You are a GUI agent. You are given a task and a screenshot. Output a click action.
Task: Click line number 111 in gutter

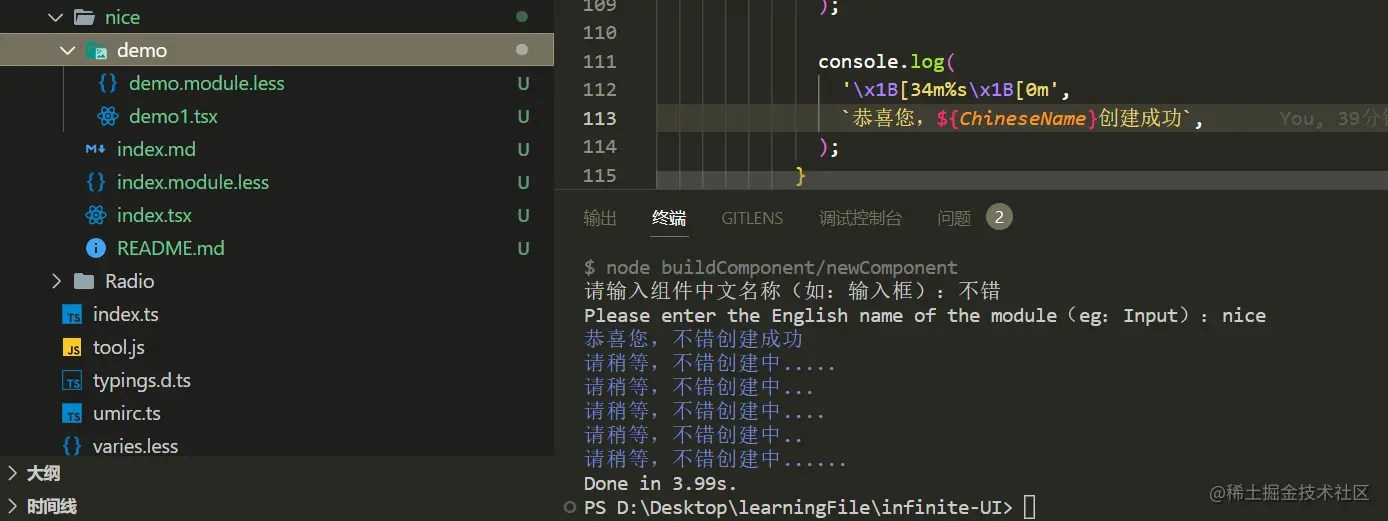click(x=599, y=61)
